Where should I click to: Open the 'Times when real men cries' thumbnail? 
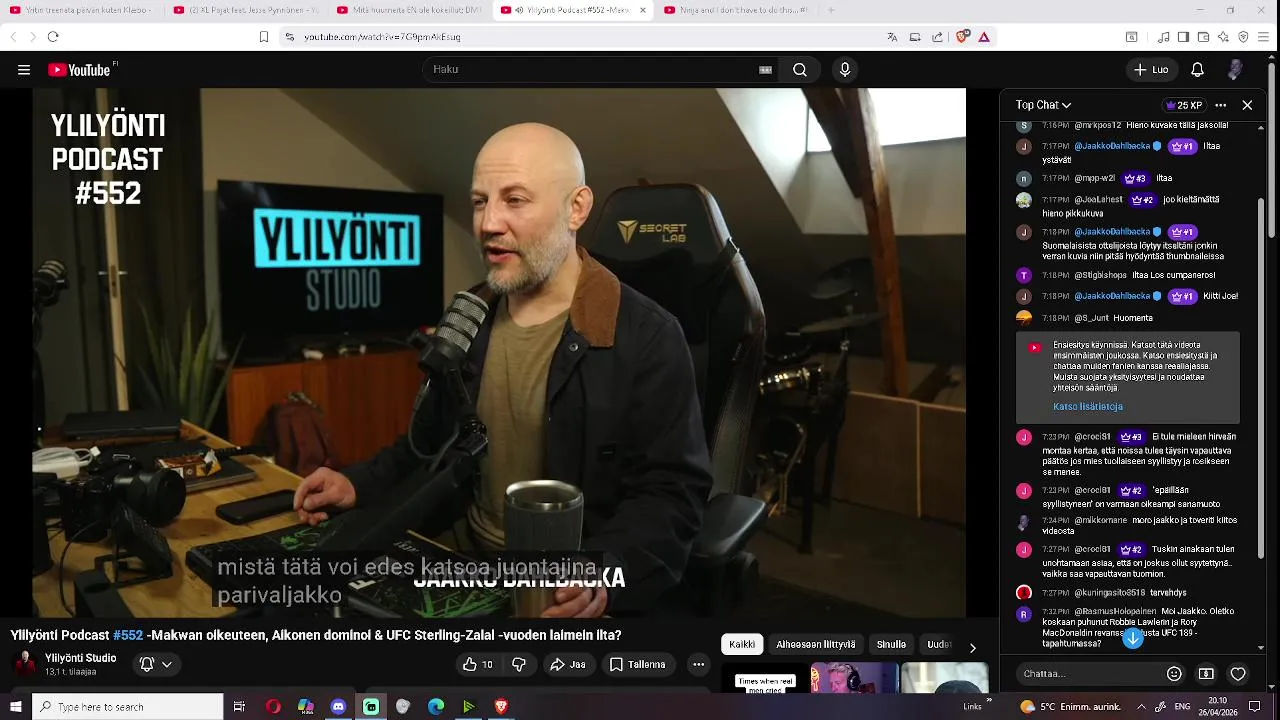pos(765,678)
